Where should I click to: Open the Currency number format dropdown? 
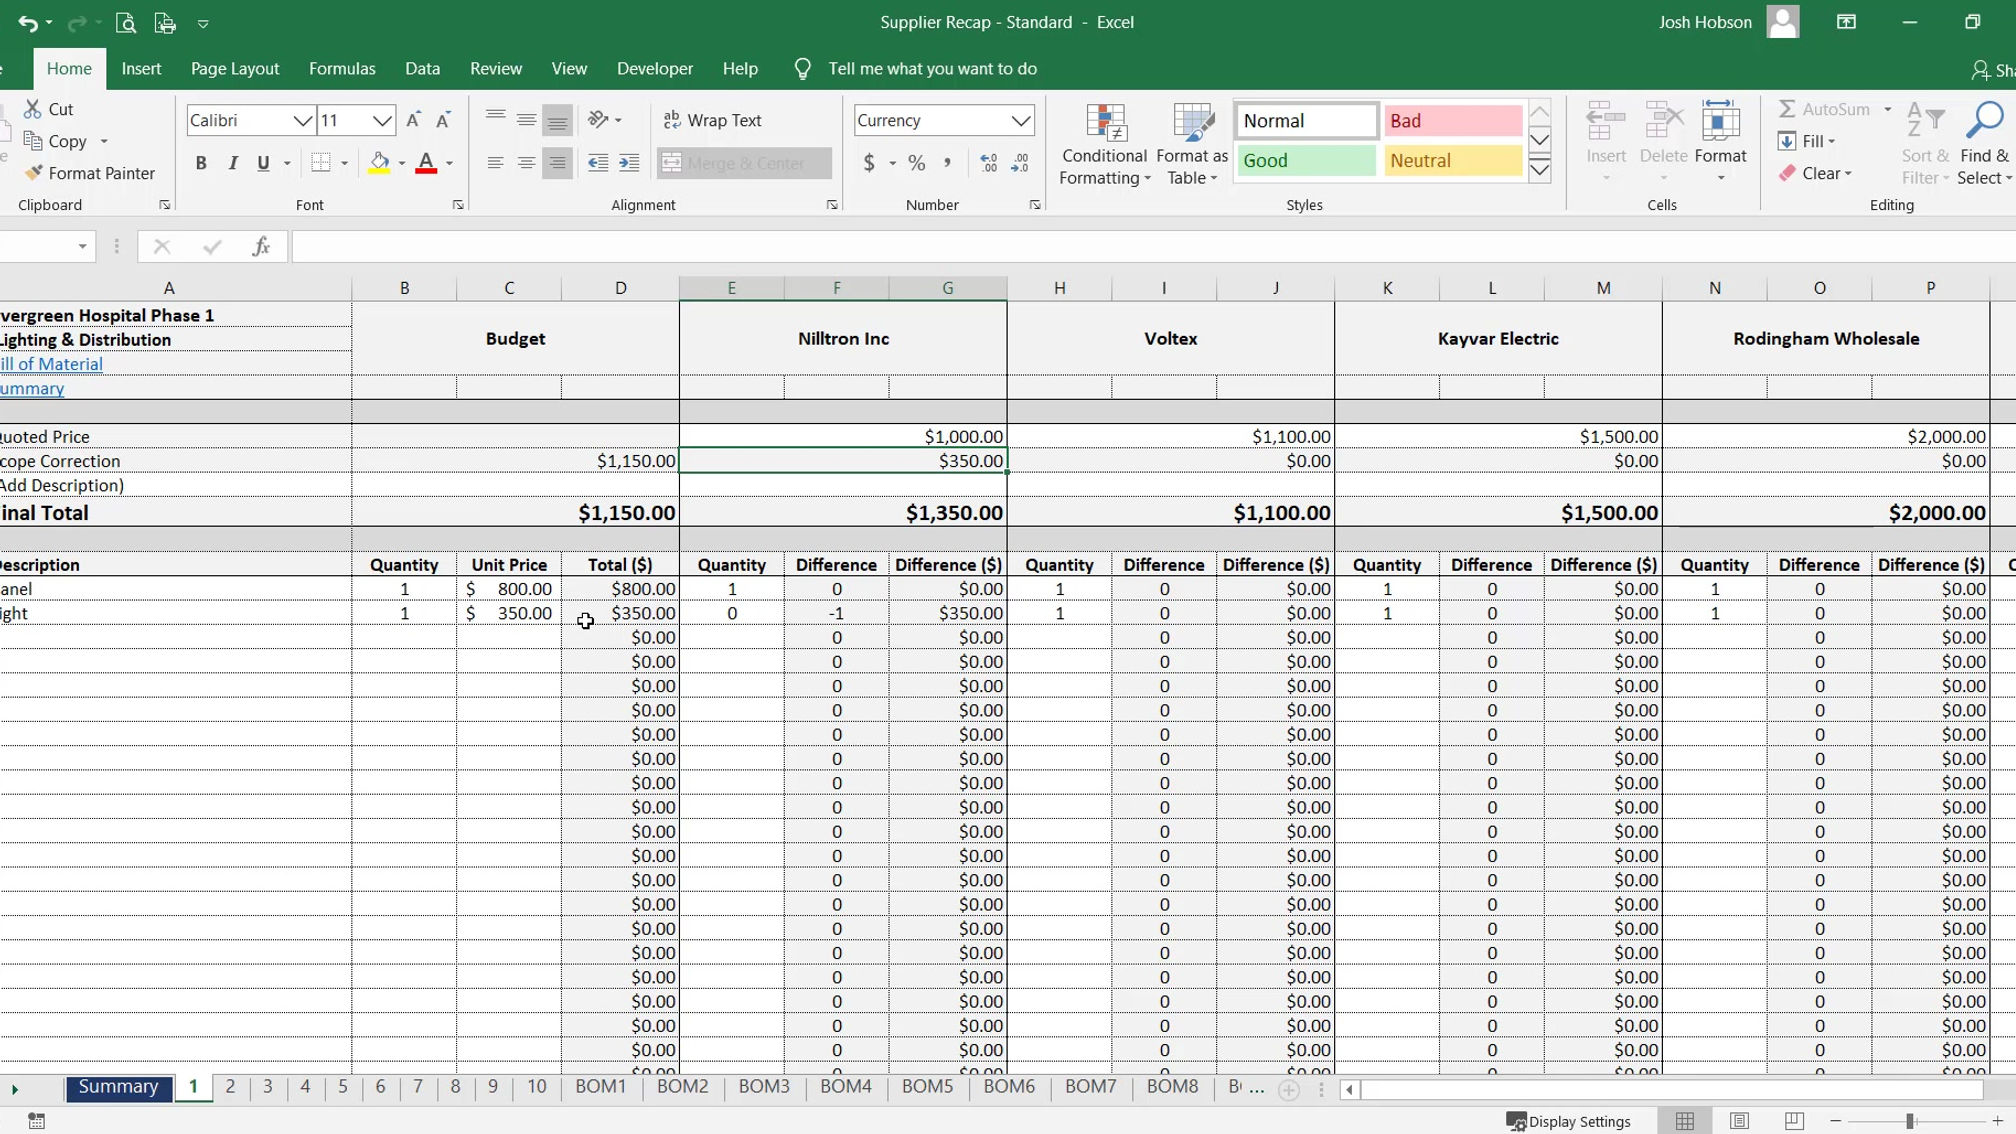pyautogui.click(x=1020, y=120)
